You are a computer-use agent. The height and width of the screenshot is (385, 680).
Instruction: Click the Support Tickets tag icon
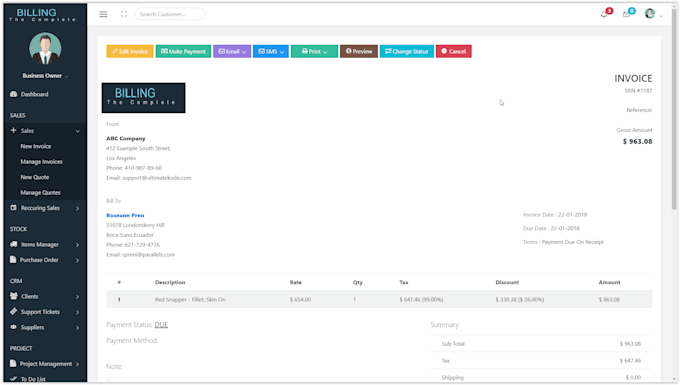click(13, 311)
